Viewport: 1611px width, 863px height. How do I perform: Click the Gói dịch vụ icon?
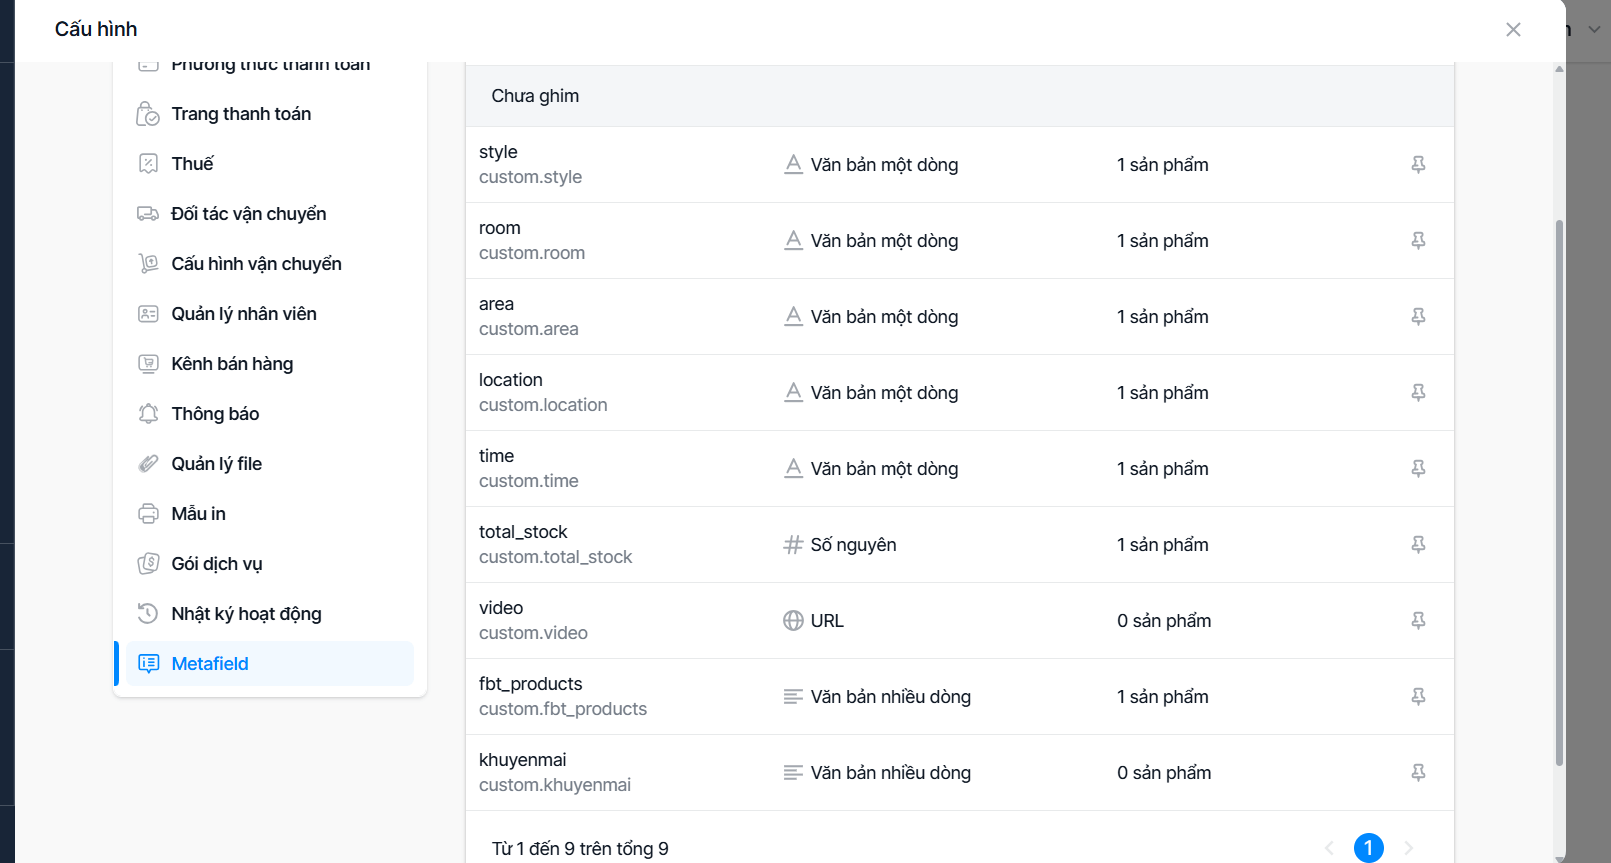pos(148,564)
